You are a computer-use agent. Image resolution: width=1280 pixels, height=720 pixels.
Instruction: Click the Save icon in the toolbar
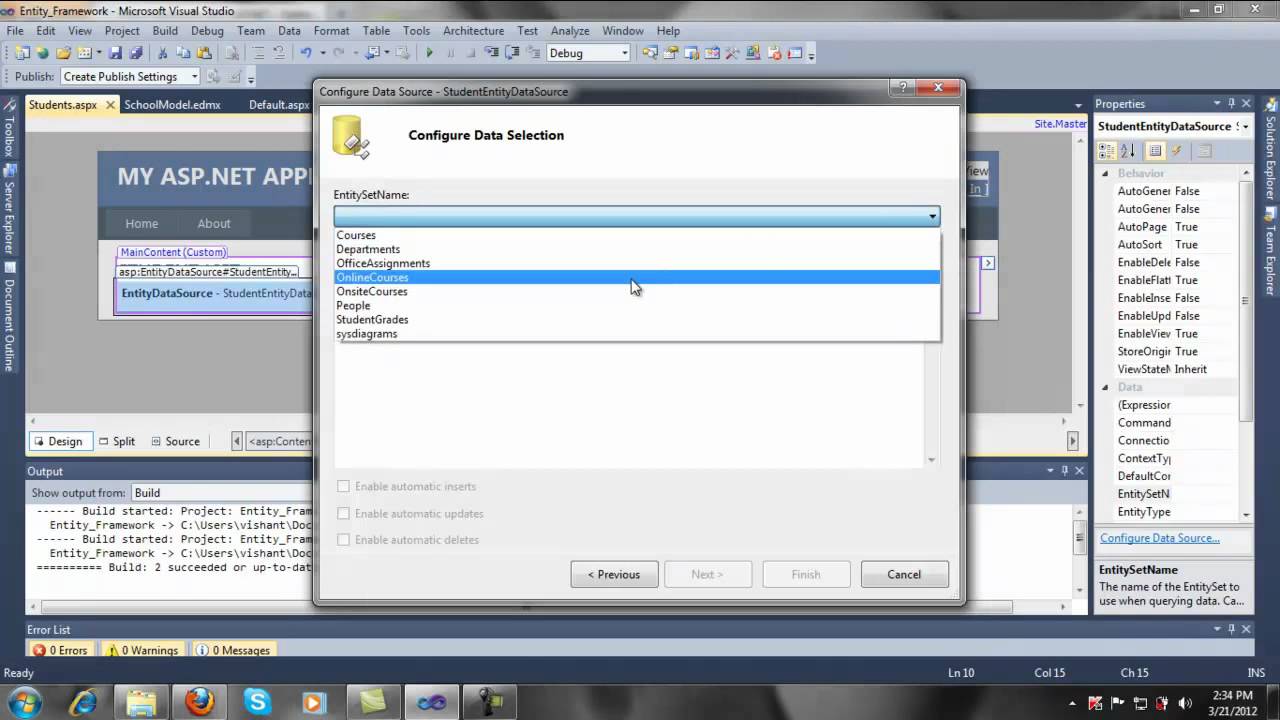coord(115,53)
